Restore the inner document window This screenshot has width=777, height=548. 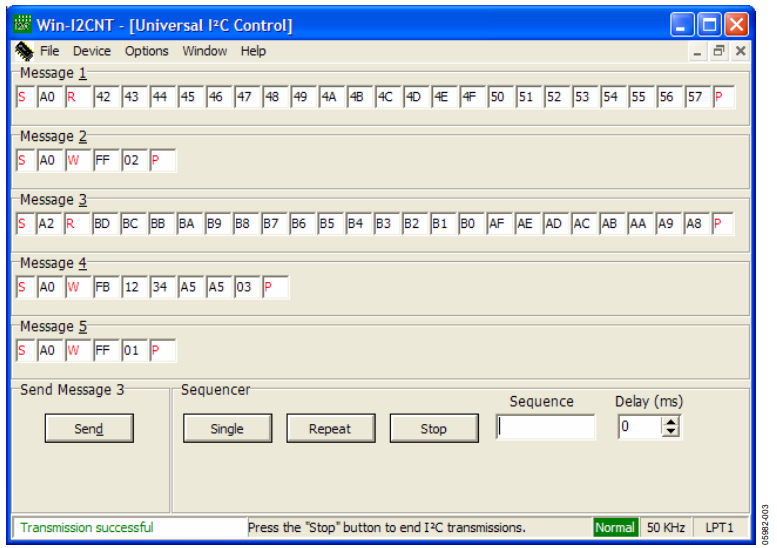click(x=720, y=51)
